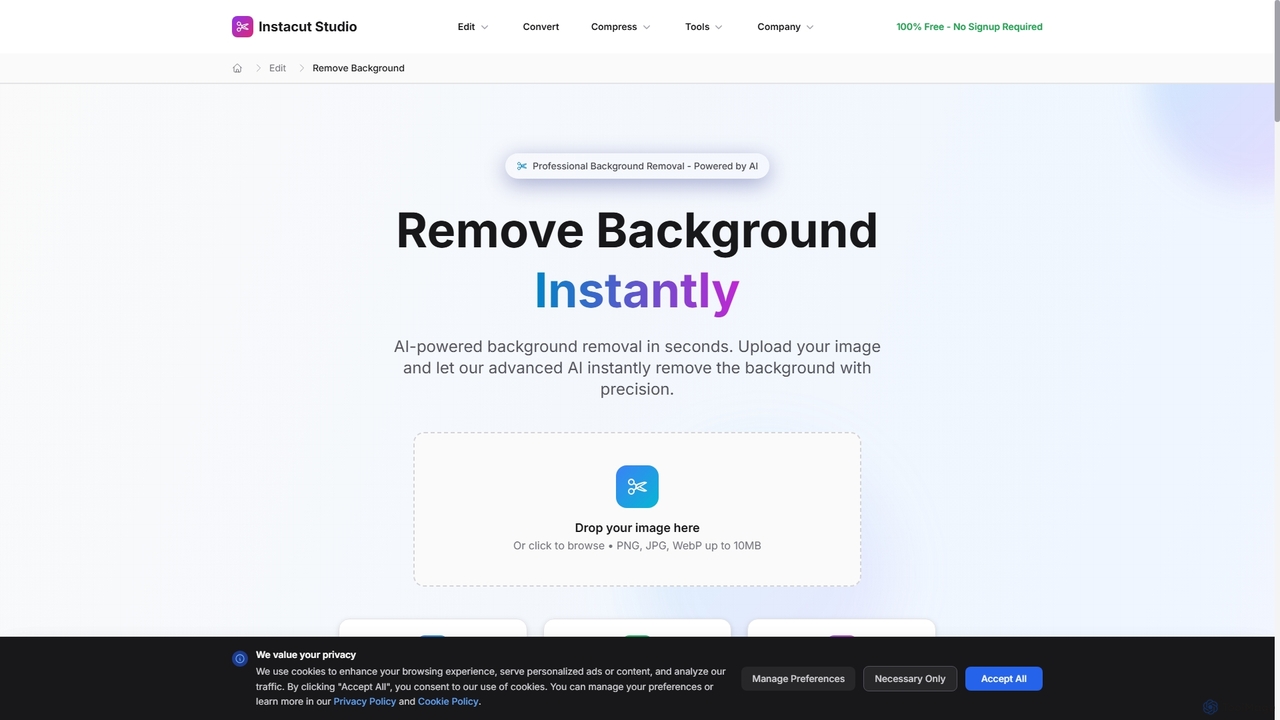Click the blue scissors upload icon

(637, 487)
